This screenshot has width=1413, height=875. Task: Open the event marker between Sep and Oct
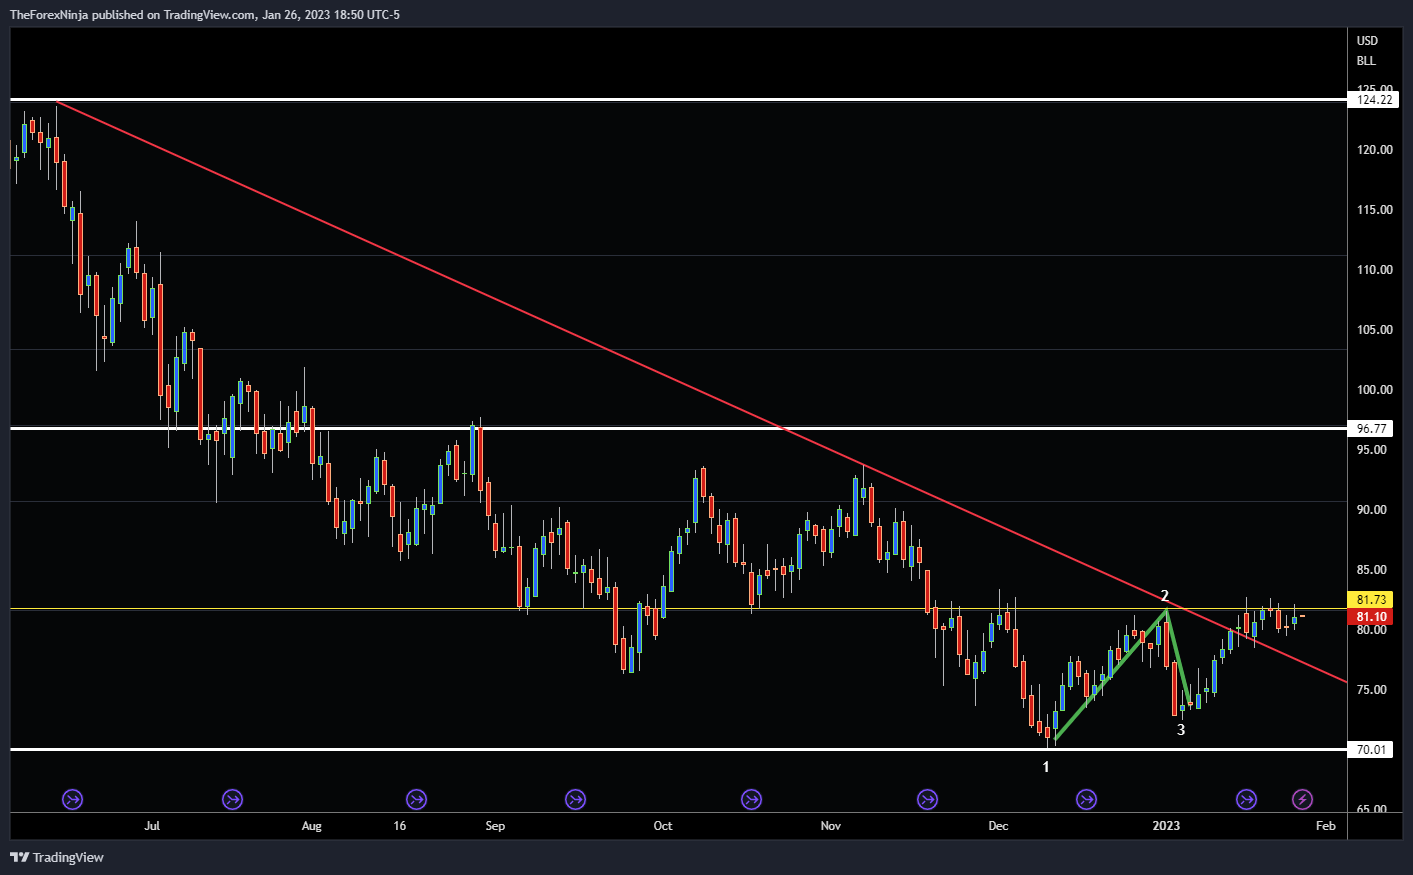point(575,799)
